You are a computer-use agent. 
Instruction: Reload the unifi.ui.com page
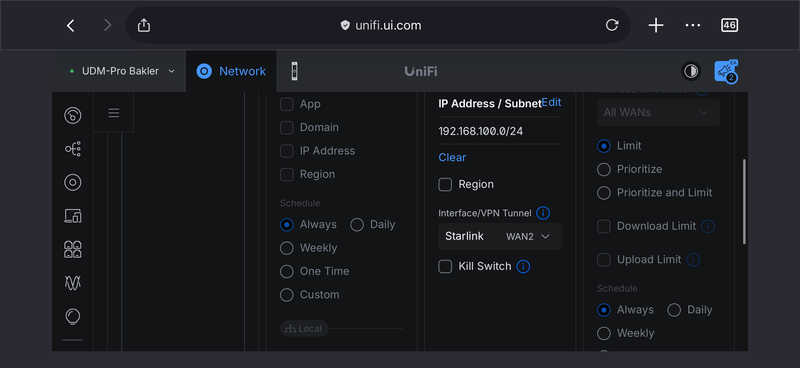coord(612,25)
